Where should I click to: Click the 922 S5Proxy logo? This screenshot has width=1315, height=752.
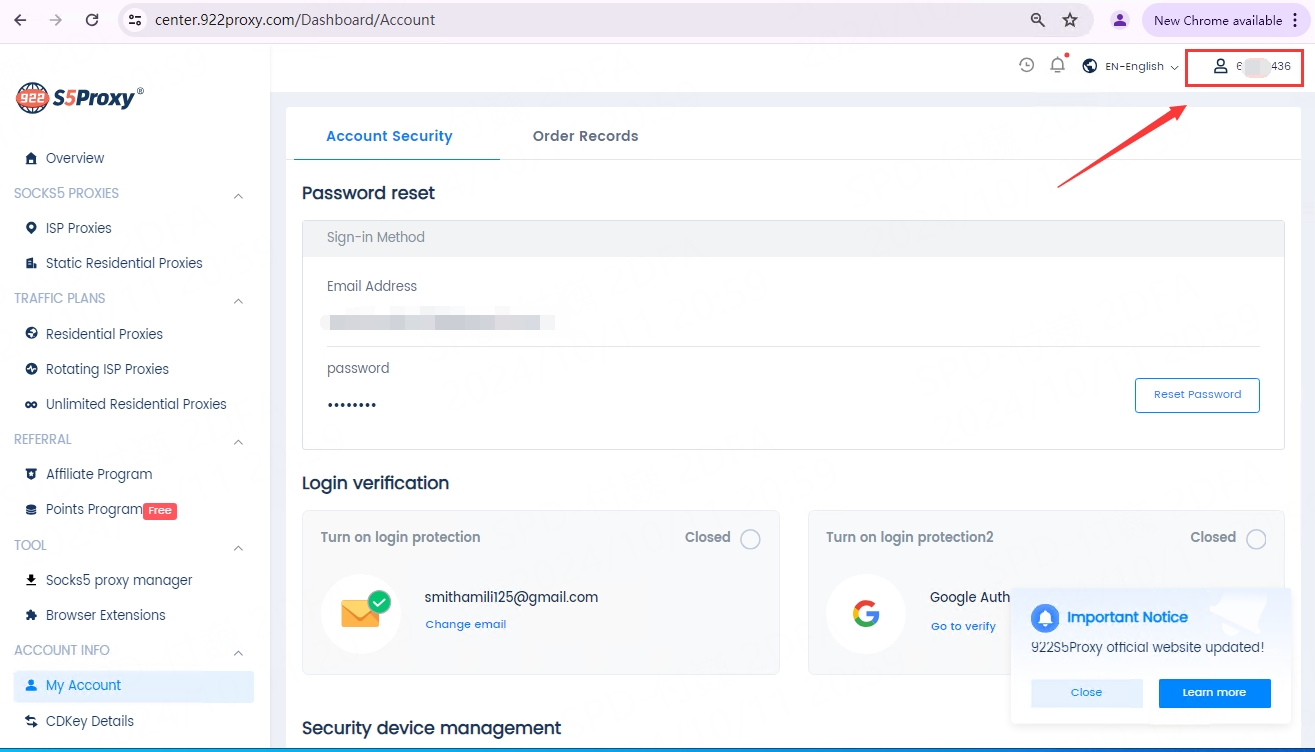coord(80,97)
